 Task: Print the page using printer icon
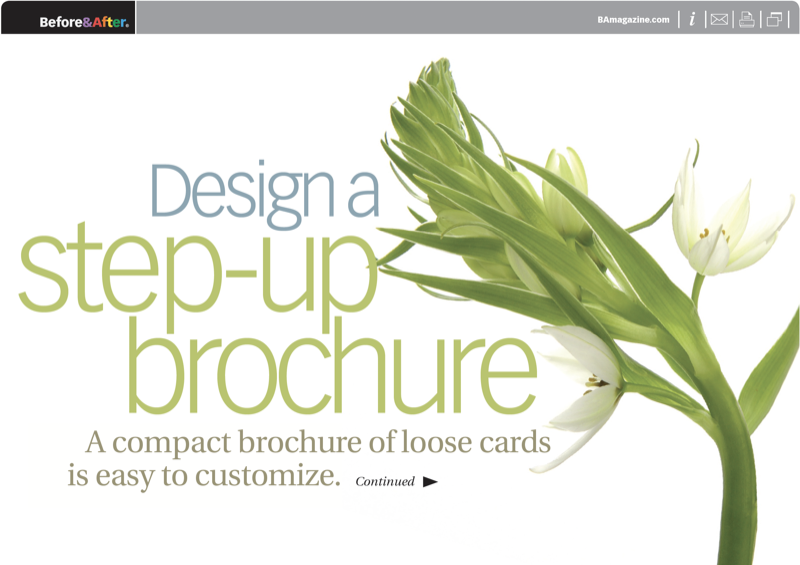coord(746,19)
